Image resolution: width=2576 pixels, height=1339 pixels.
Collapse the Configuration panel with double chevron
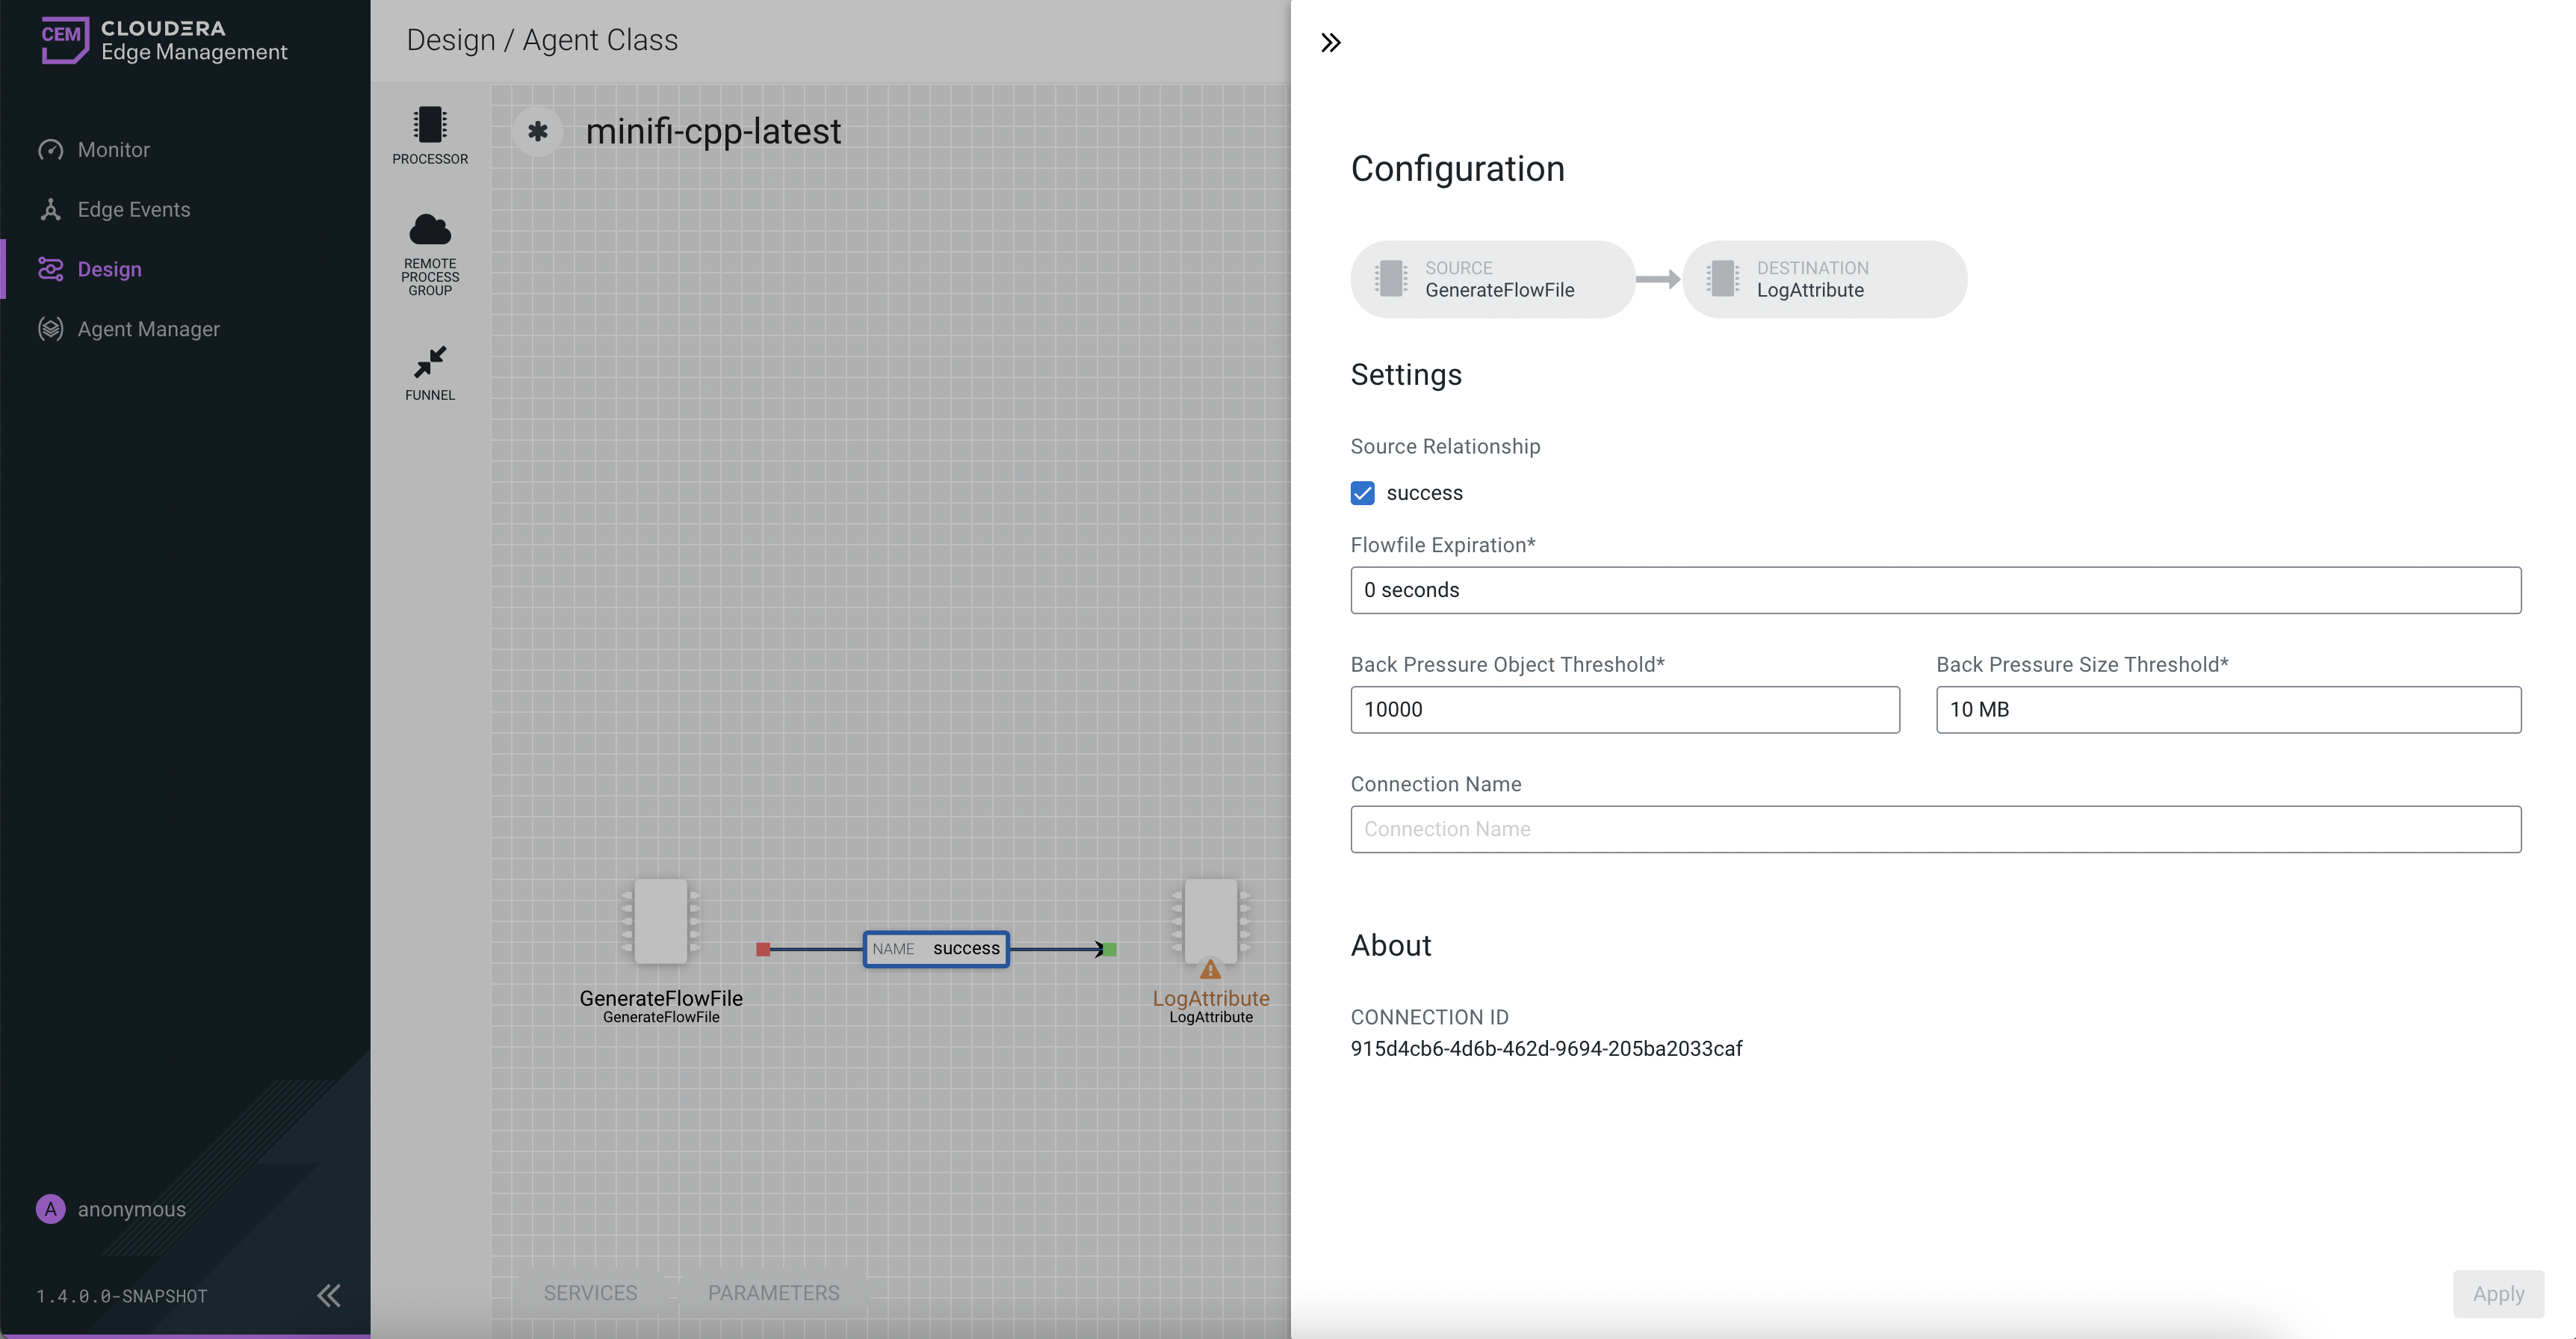point(1330,43)
